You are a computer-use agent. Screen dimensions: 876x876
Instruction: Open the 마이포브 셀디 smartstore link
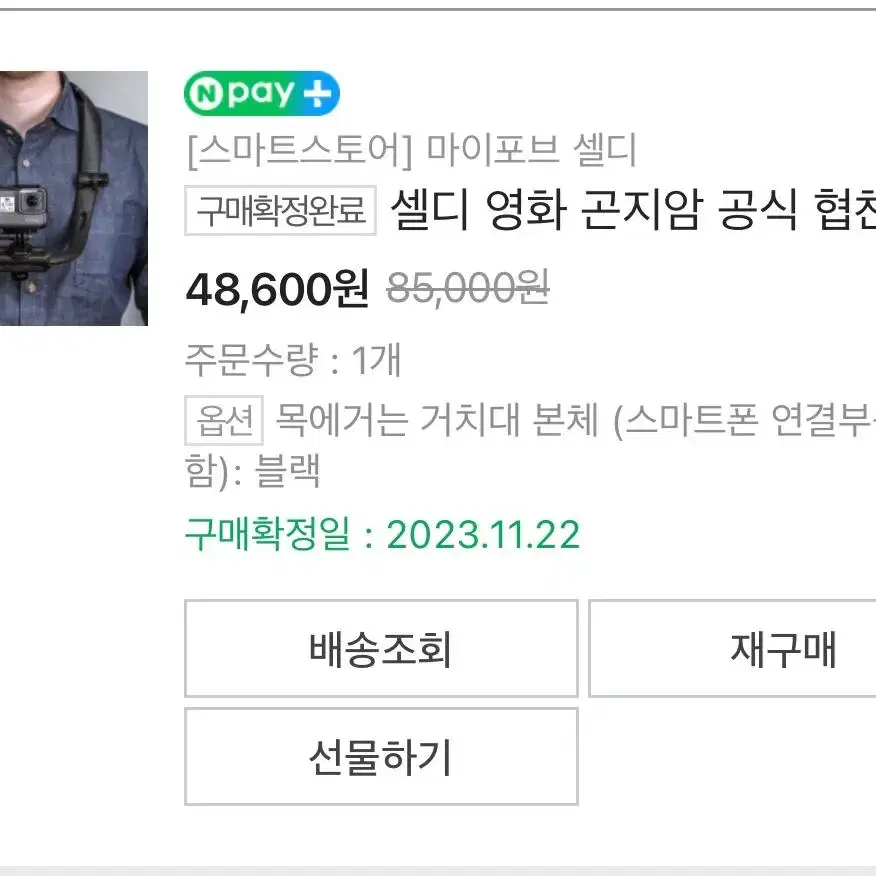click(531, 151)
